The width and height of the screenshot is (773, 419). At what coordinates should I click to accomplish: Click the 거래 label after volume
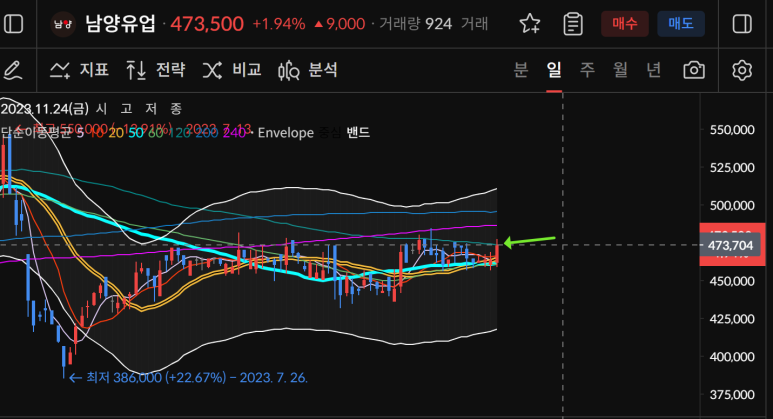pos(474,24)
